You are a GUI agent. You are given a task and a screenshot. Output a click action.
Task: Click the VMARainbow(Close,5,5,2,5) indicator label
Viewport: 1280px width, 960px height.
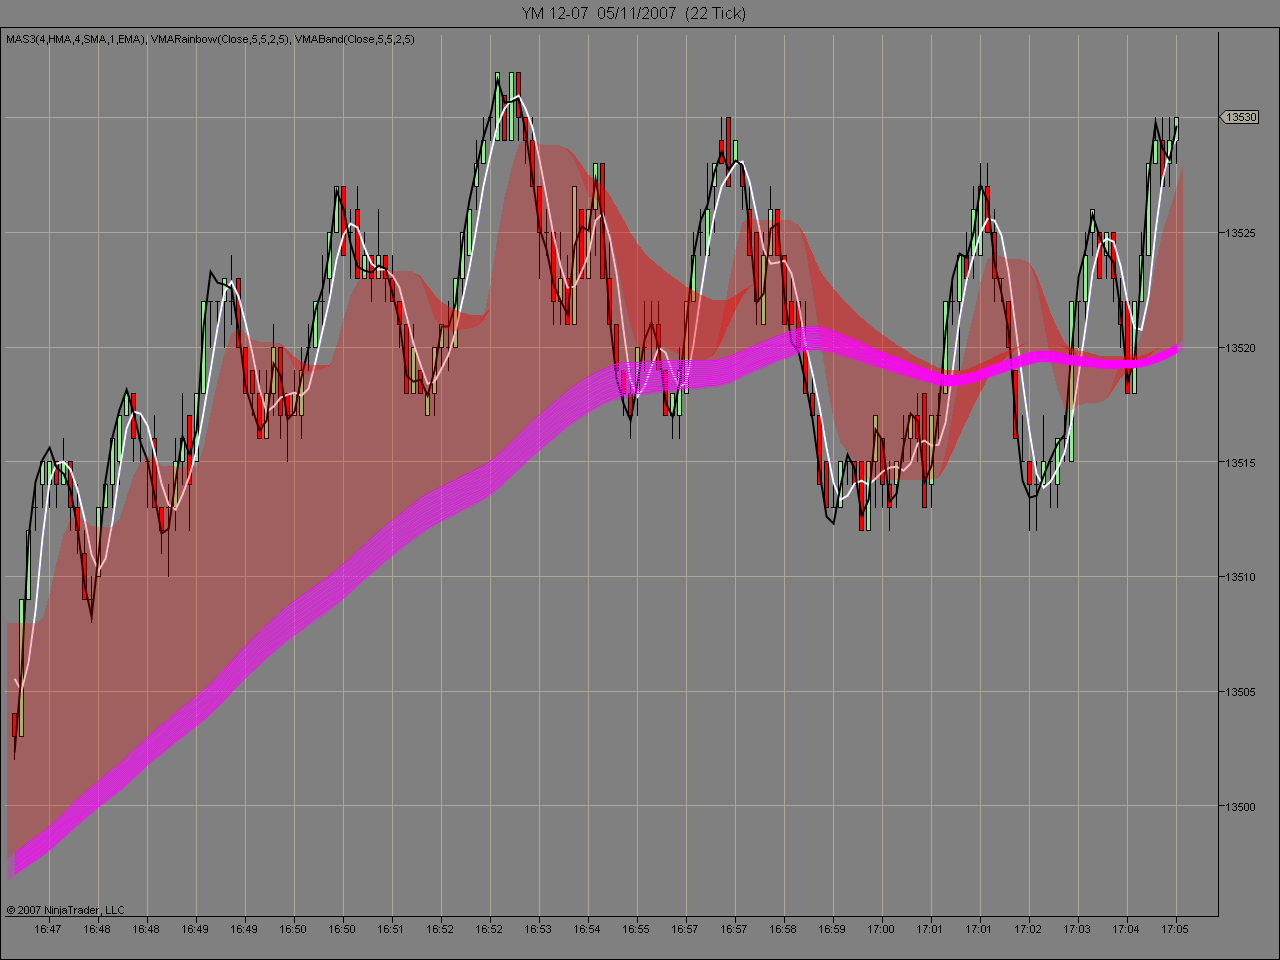coord(221,39)
